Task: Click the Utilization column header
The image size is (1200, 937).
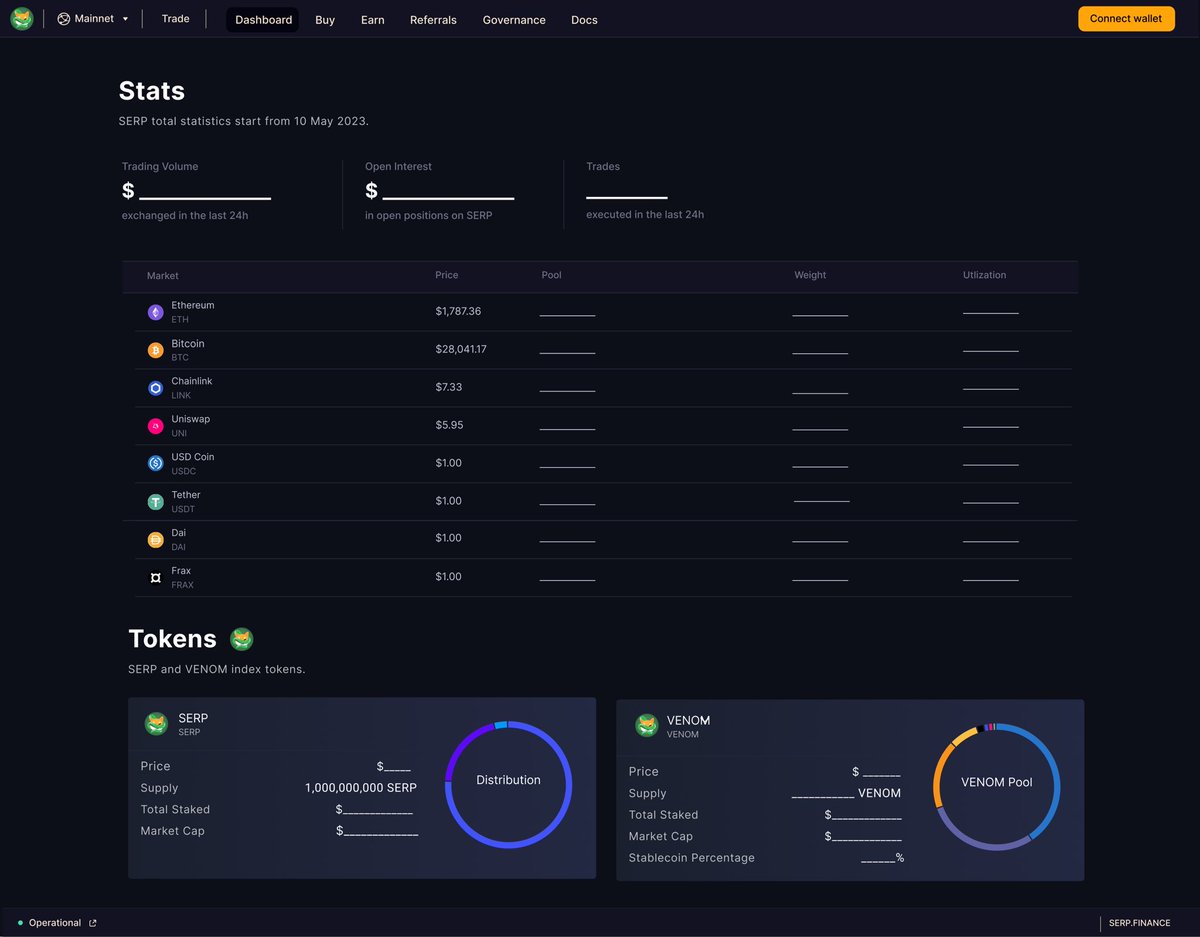Action: (x=984, y=275)
